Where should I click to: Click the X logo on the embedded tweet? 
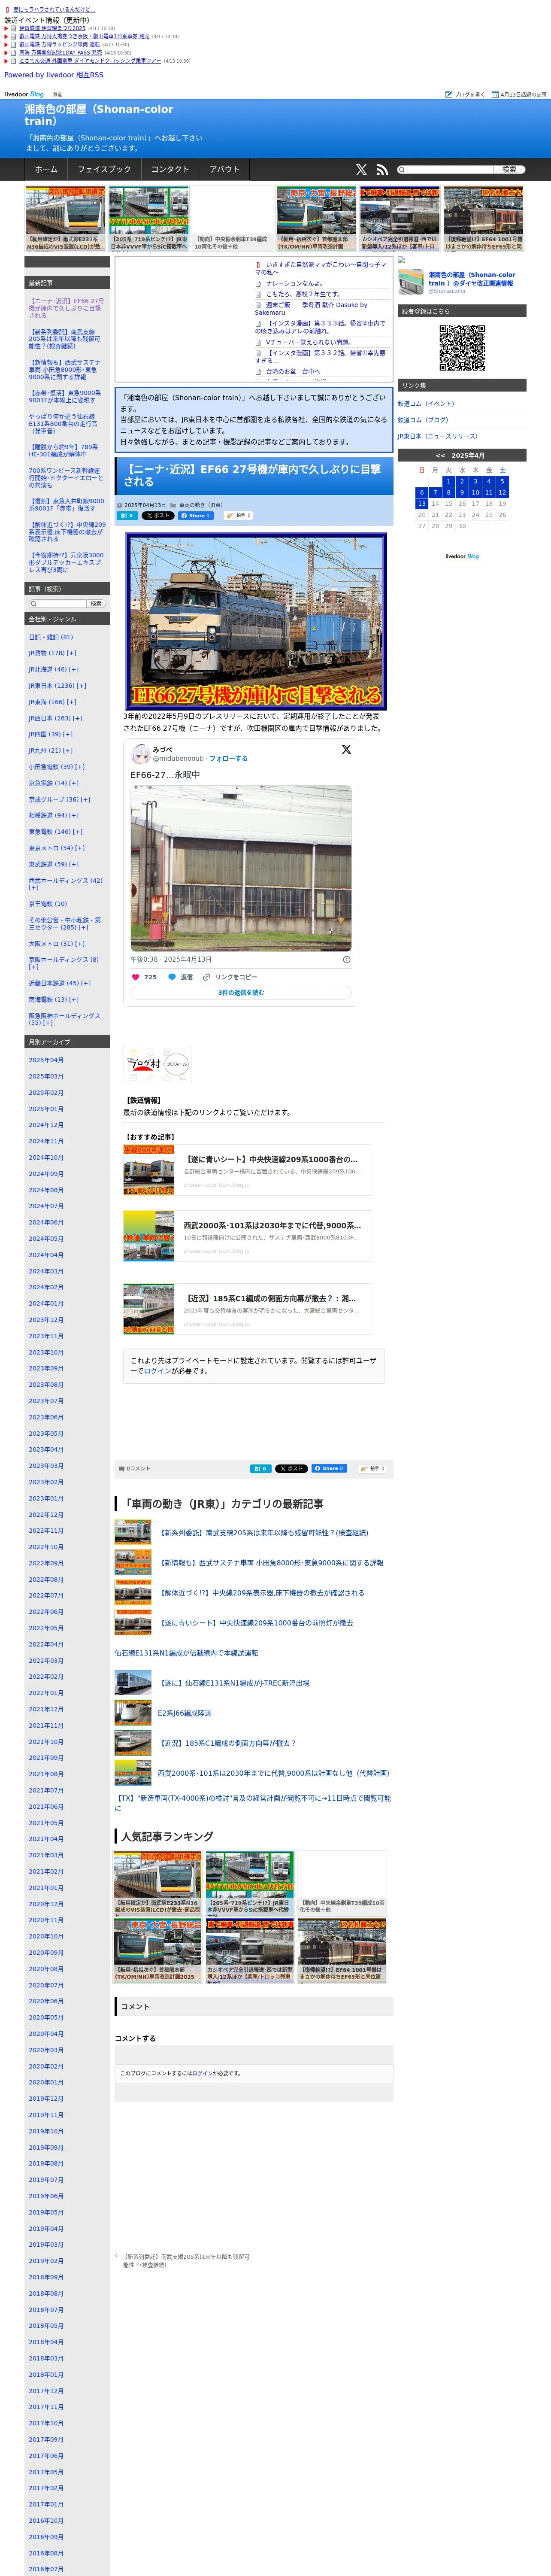pyautogui.click(x=346, y=749)
